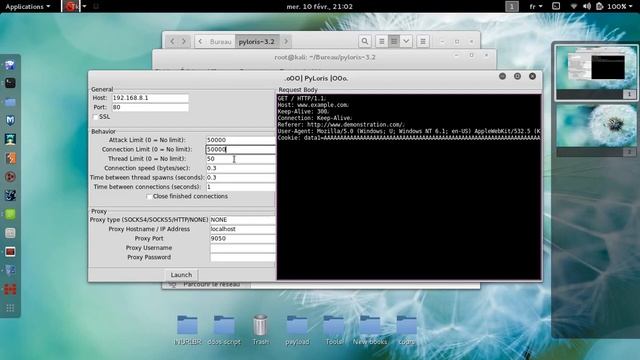The width and height of the screenshot is (640, 360).
Task: Open the cours desktop folder
Action: pyautogui.click(x=407, y=330)
